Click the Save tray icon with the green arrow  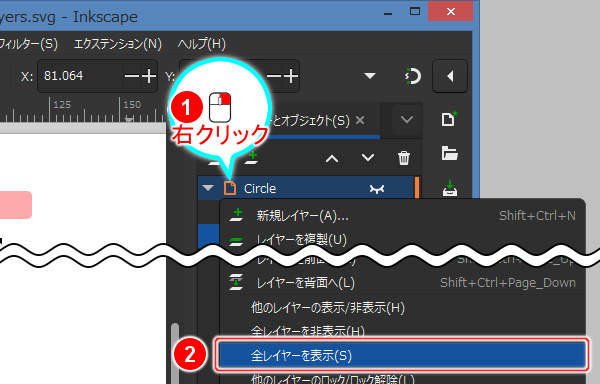[x=450, y=188]
